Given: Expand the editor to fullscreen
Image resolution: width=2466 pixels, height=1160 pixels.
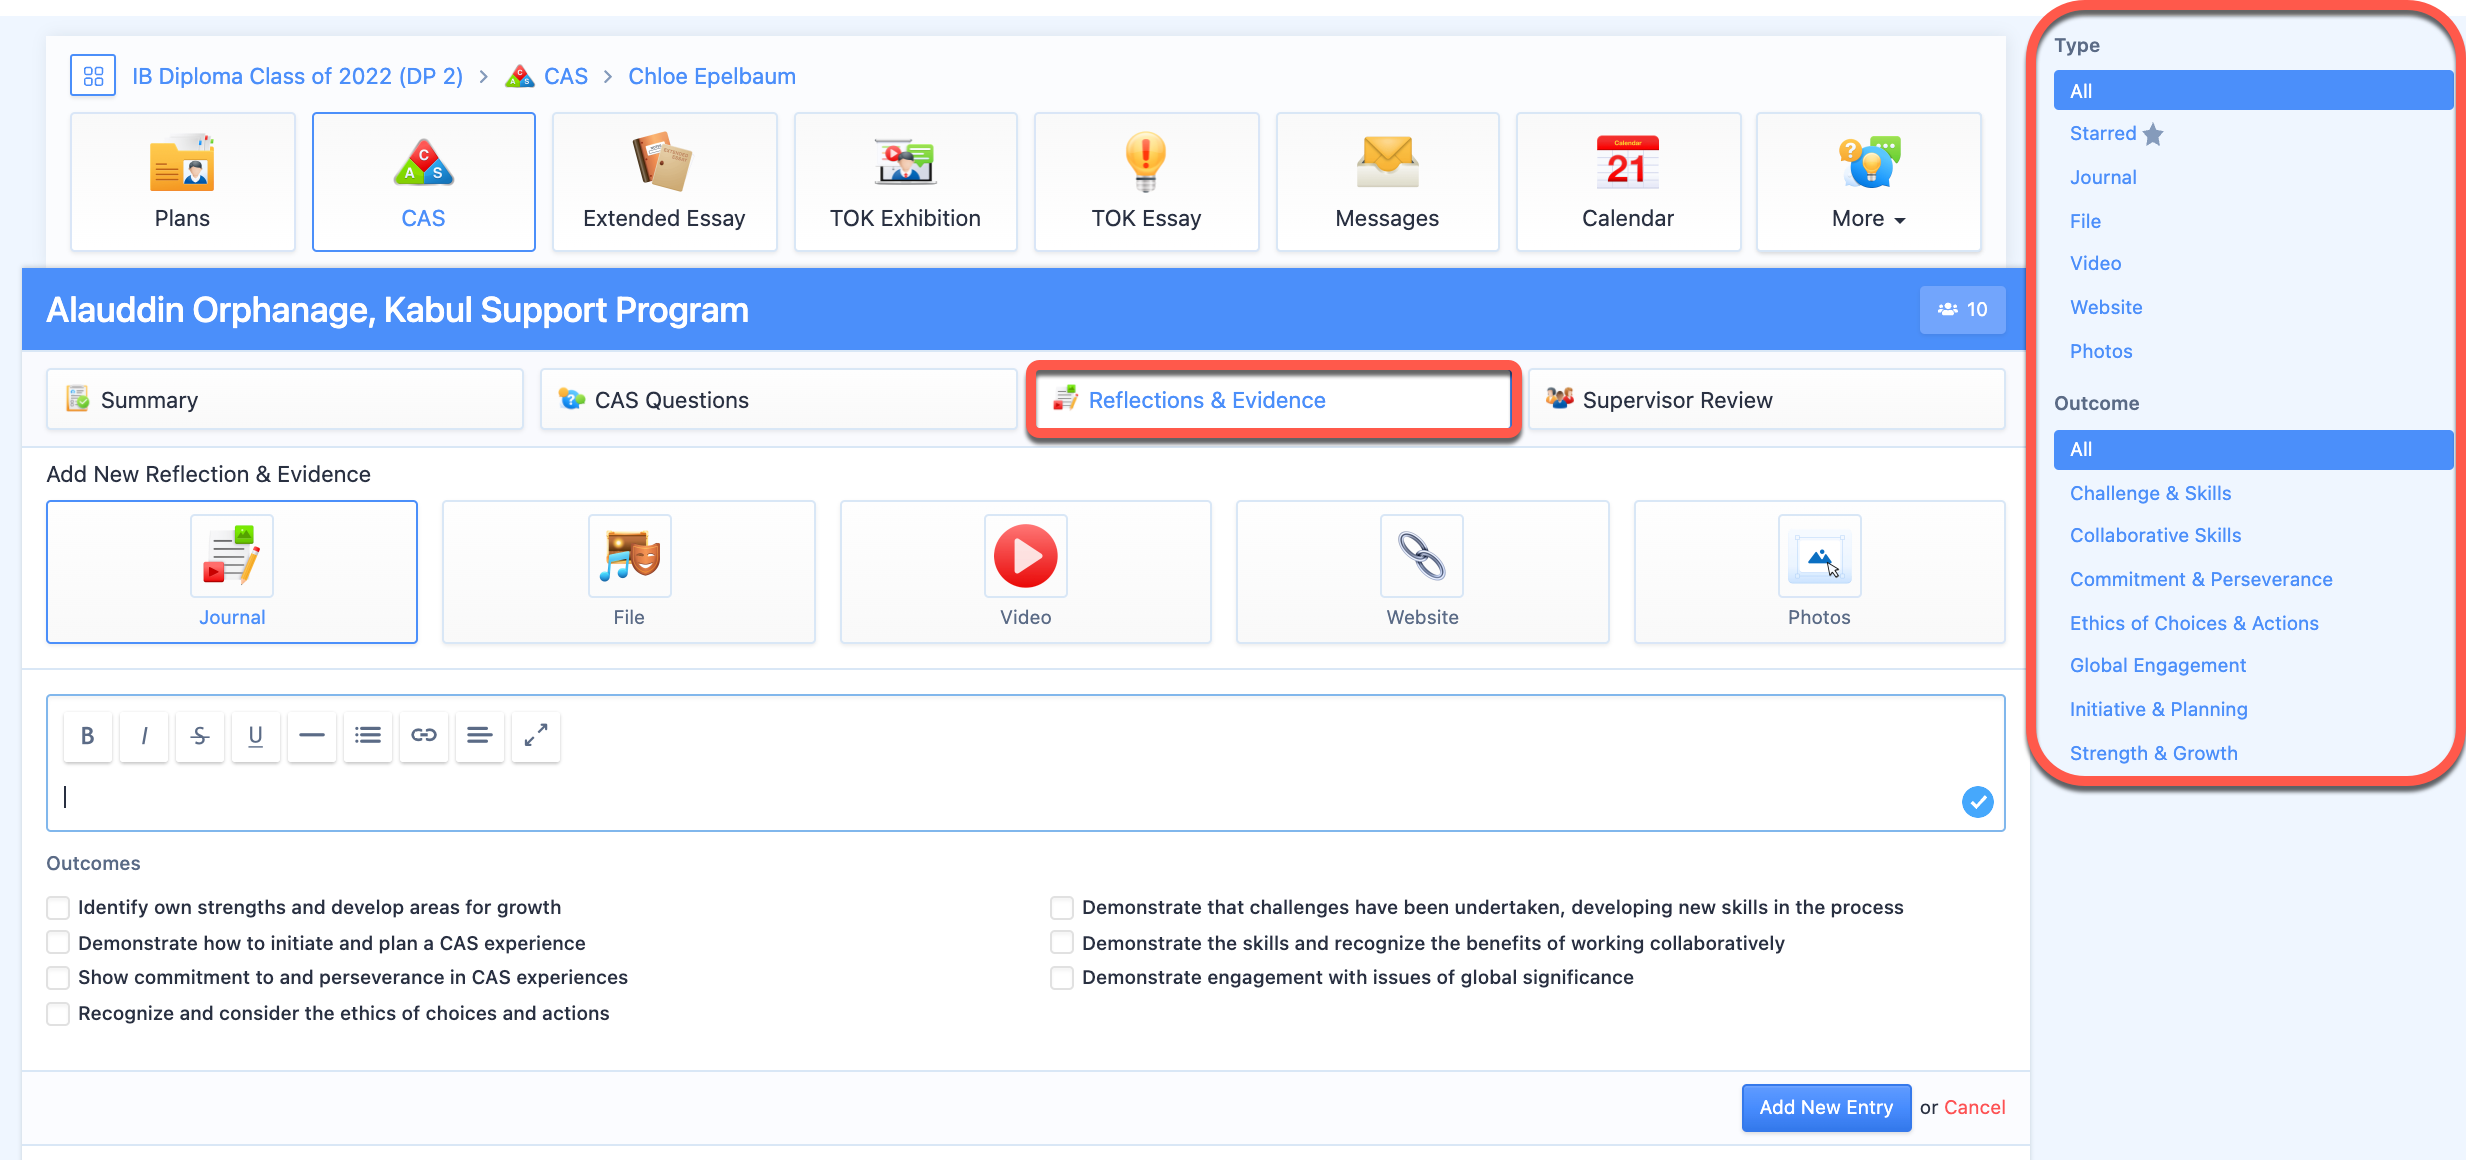Looking at the screenshot, I should click(x=536, y=736).
